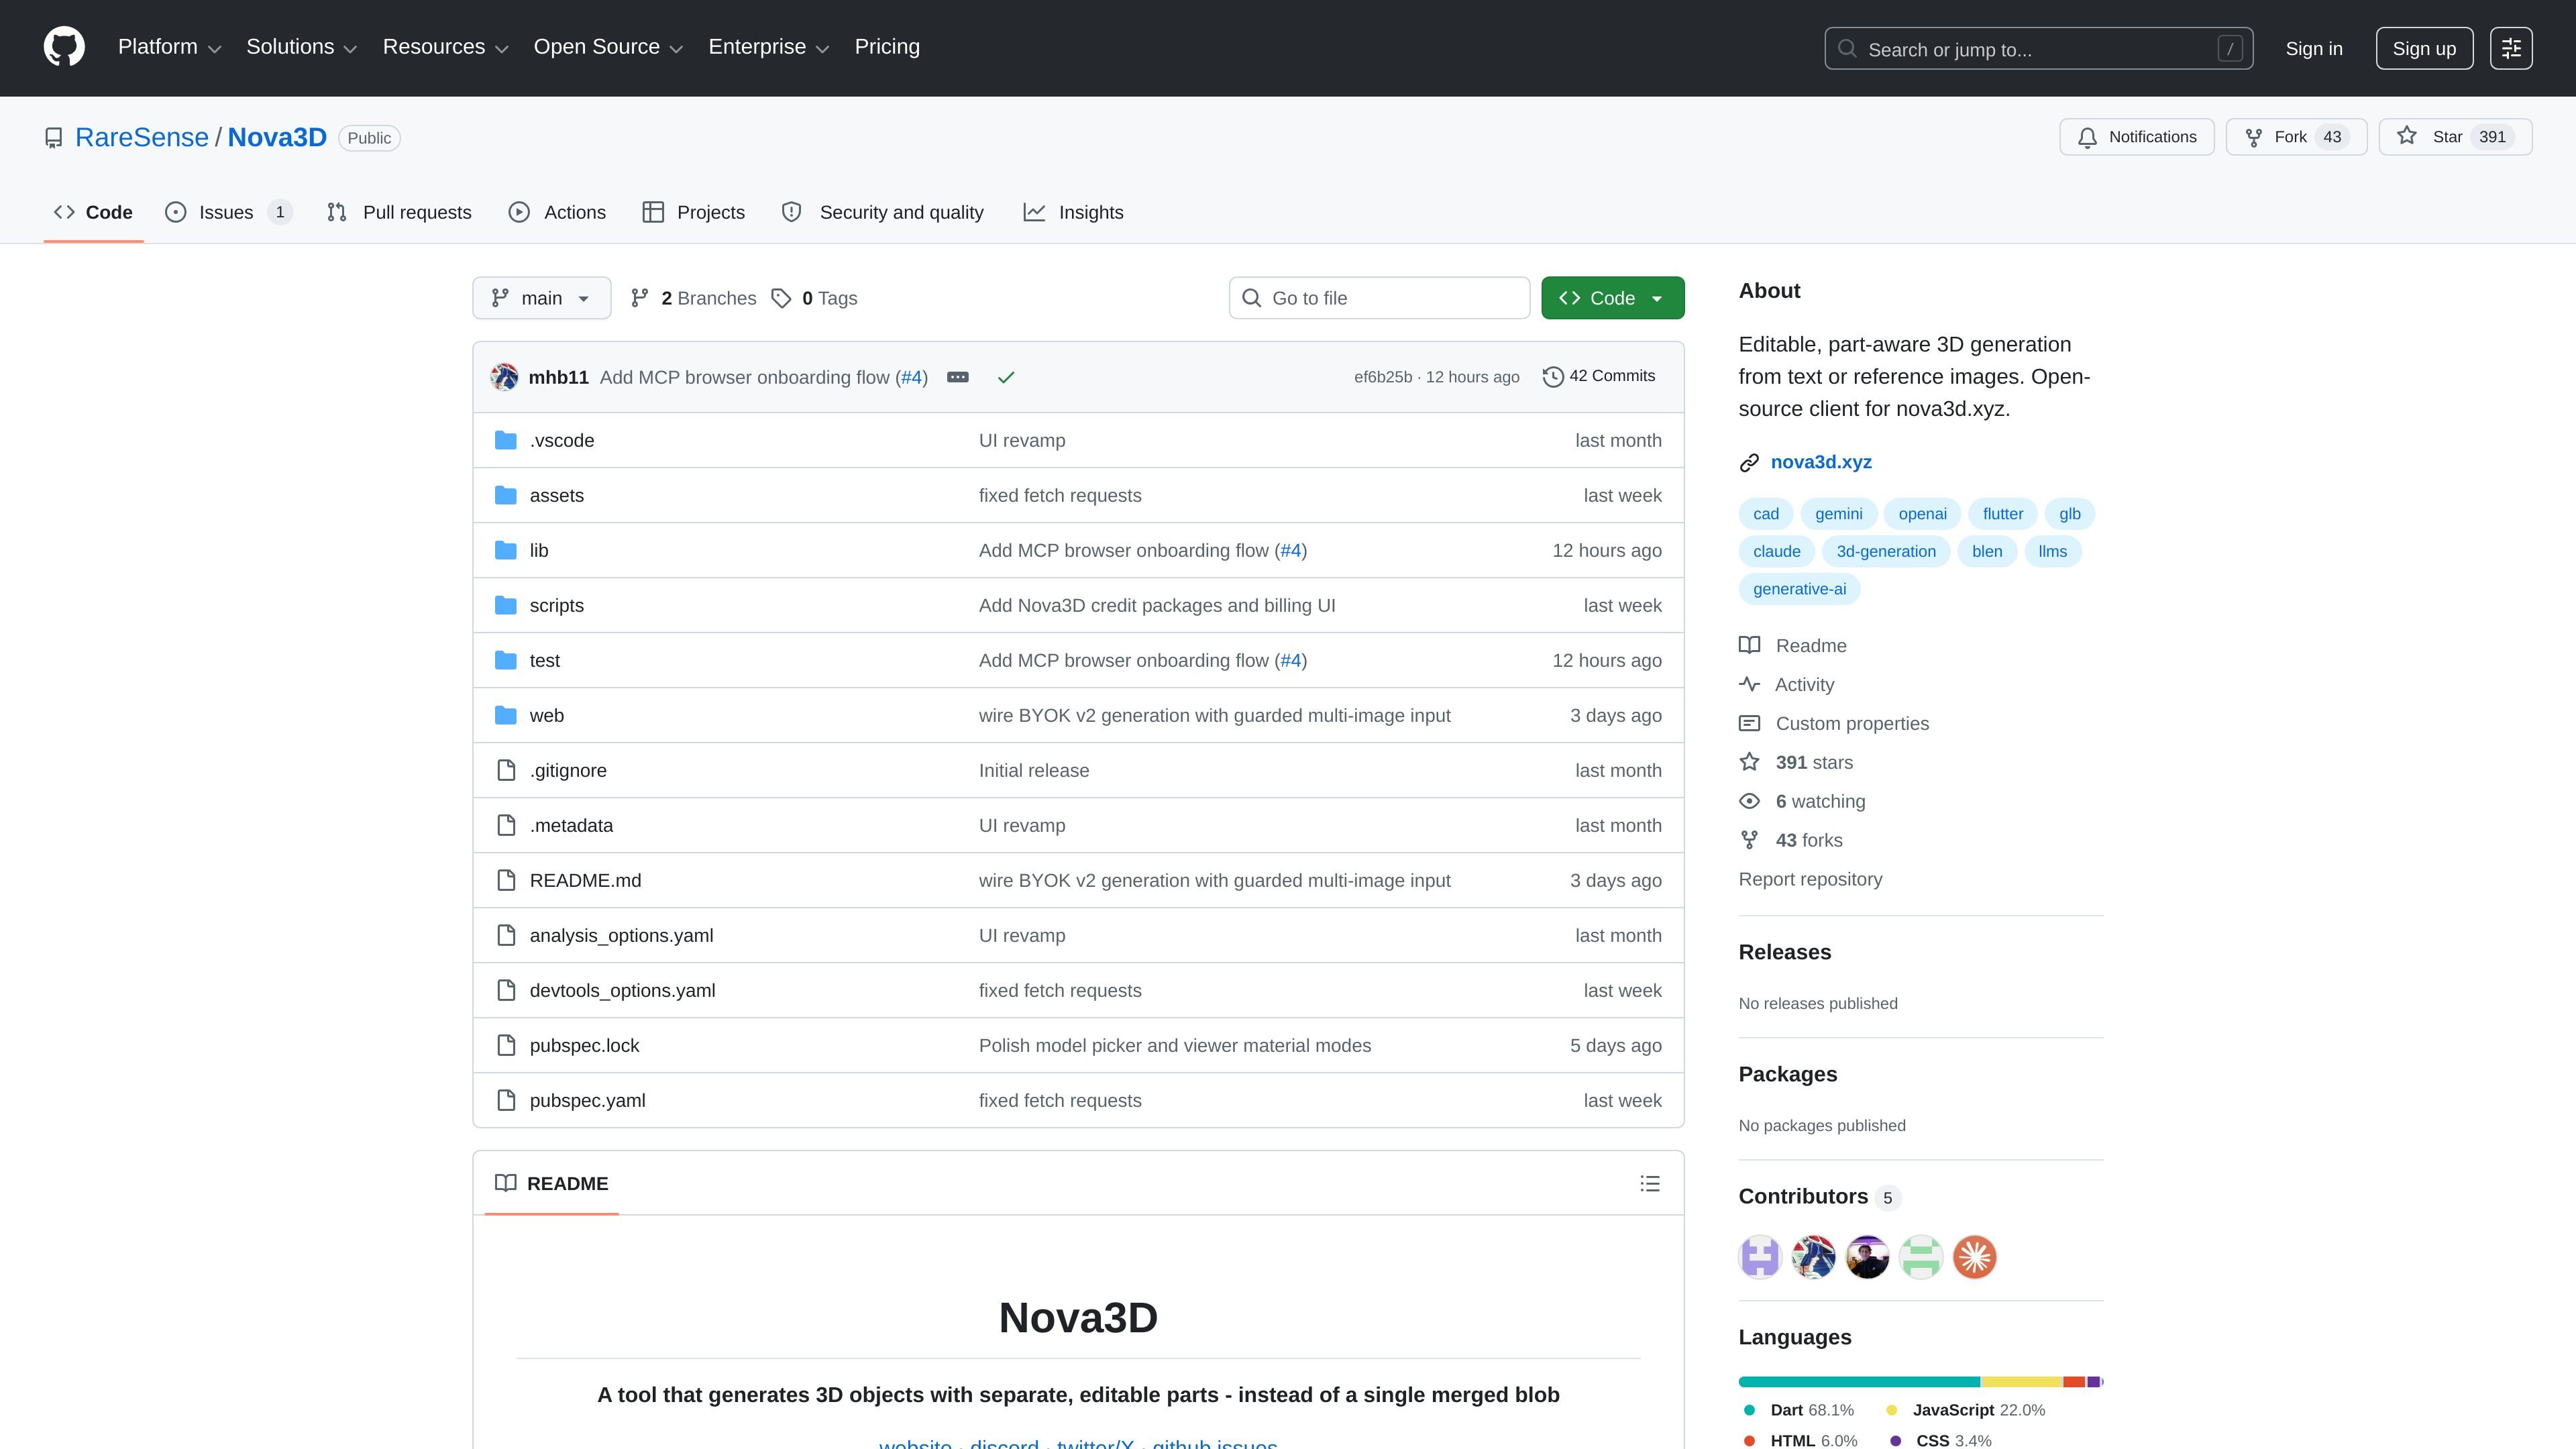Click the JavaScript 22.0% language entry

tap(1966, 1410)
